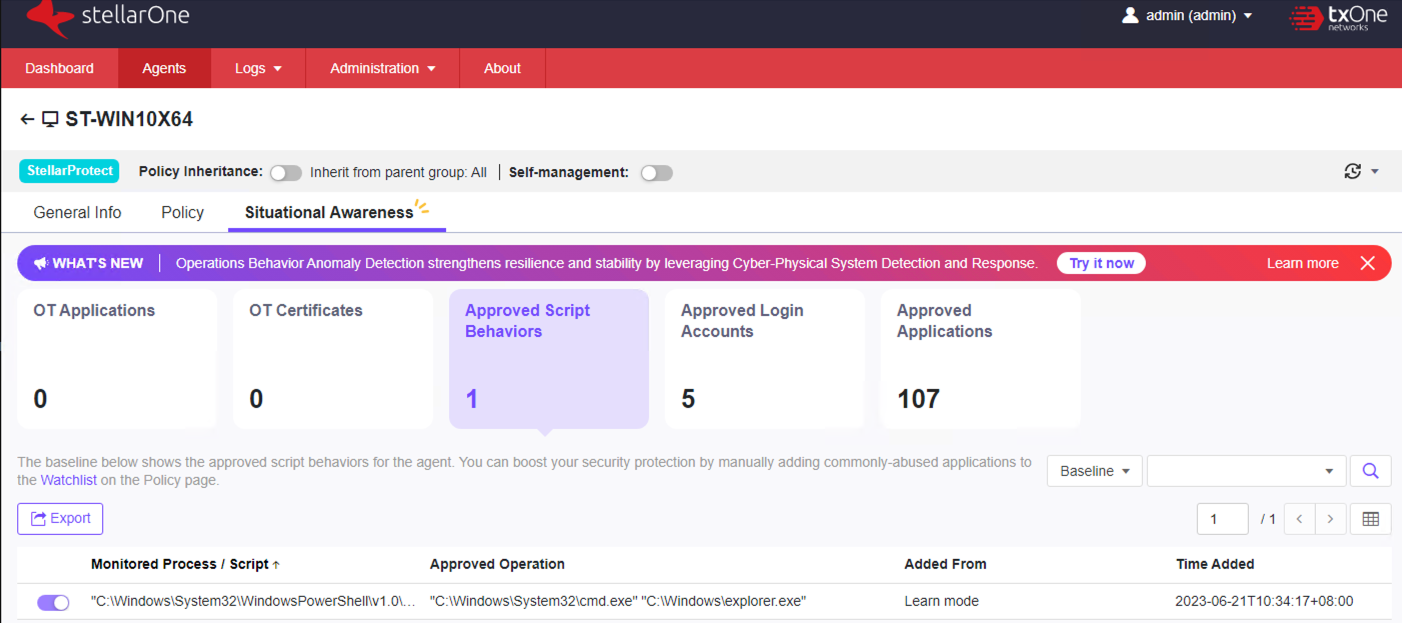The image size is (1402, 623).
Task: Click the sync refresh icon
Action: tap(1353, 172)
